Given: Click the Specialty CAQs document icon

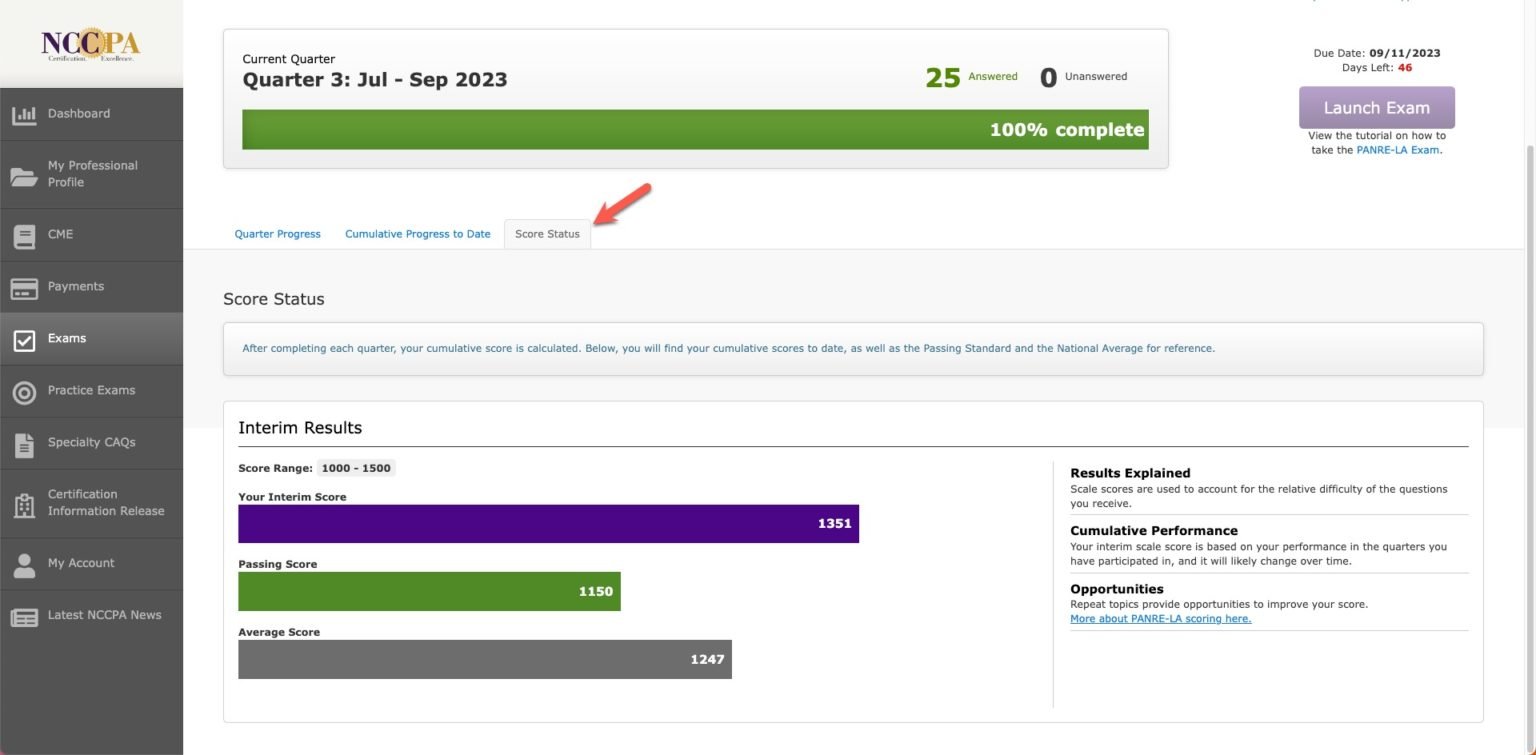Looking at the screenshot, I should coord(24,444).
